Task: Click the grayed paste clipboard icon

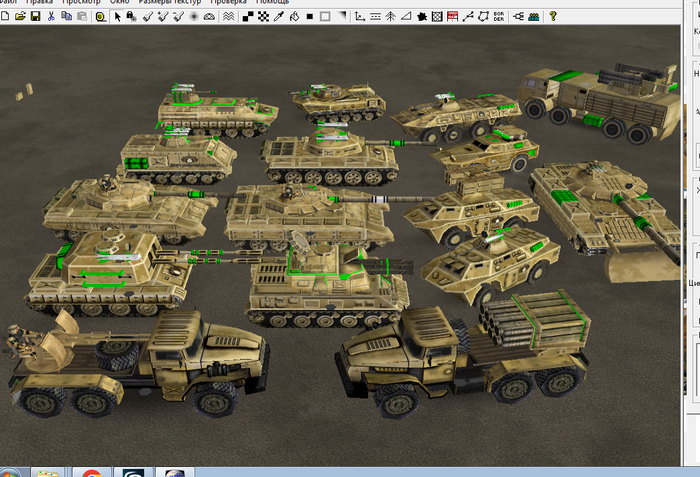Action: (x=82, y=17)
